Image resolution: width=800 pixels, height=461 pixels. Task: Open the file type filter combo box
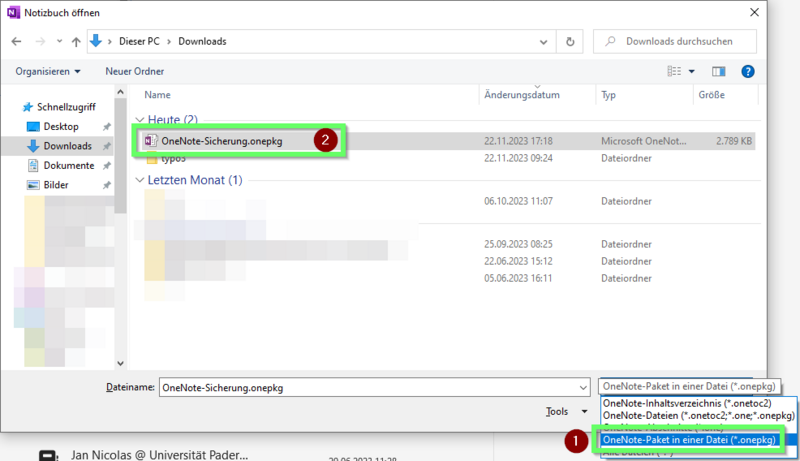(x=689, y=386)
